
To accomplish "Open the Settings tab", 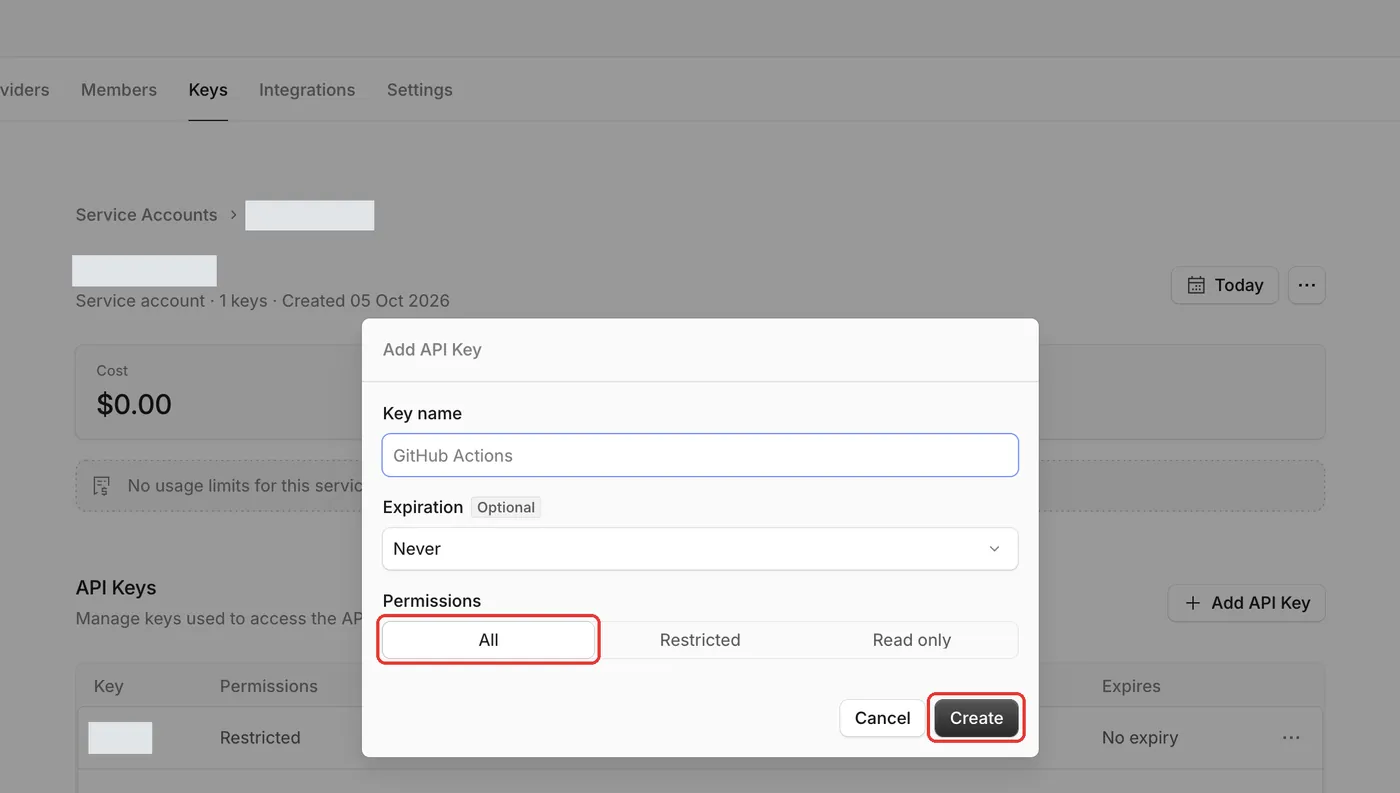I will 420,90.
